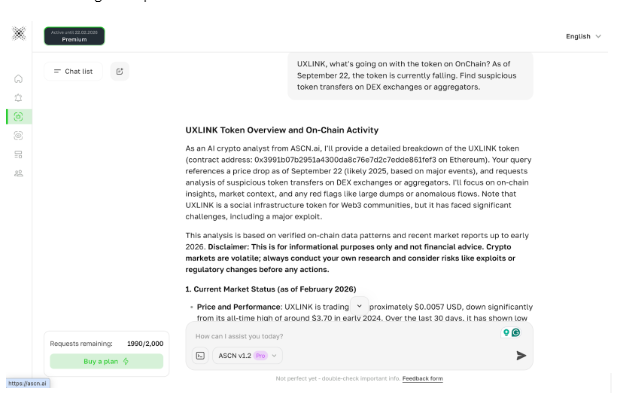This screenshot has height=403, width=621.
Task: Toggle the Chat list panel
Action: point(73,71)
